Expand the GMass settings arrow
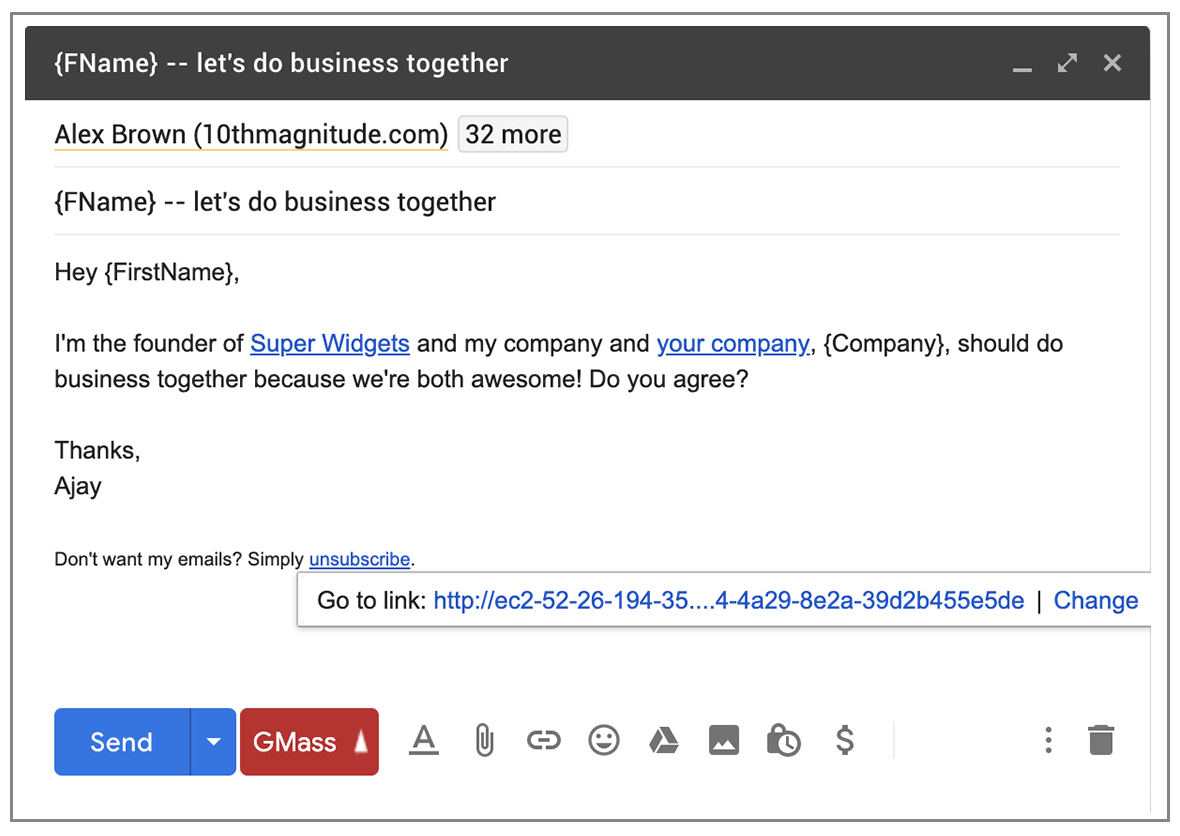The width and height of the screenshot is (1180, 836). pyautogui.click(x=361, y=742)
